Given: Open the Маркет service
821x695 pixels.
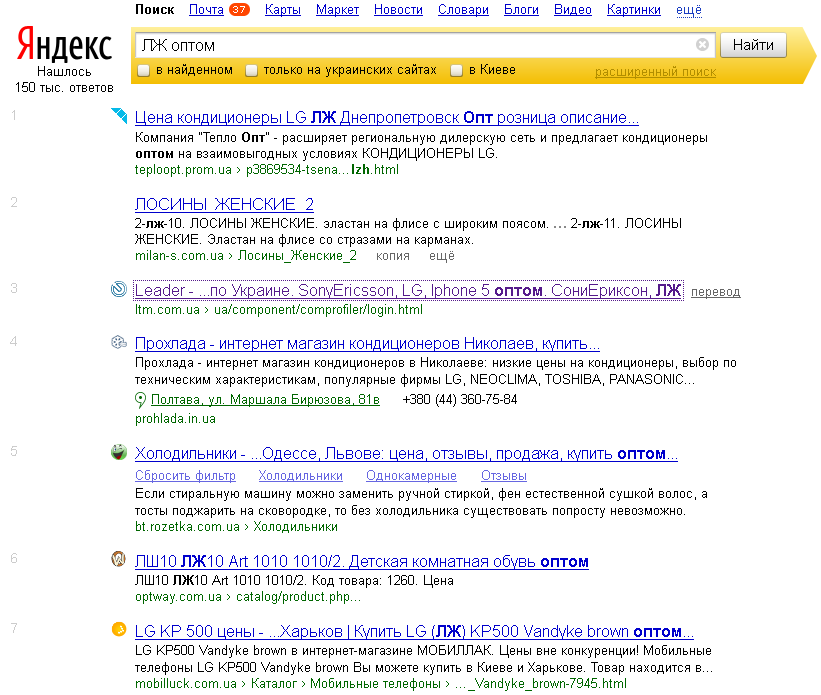Looking at the screenshot, I should [x=337, y=10].
